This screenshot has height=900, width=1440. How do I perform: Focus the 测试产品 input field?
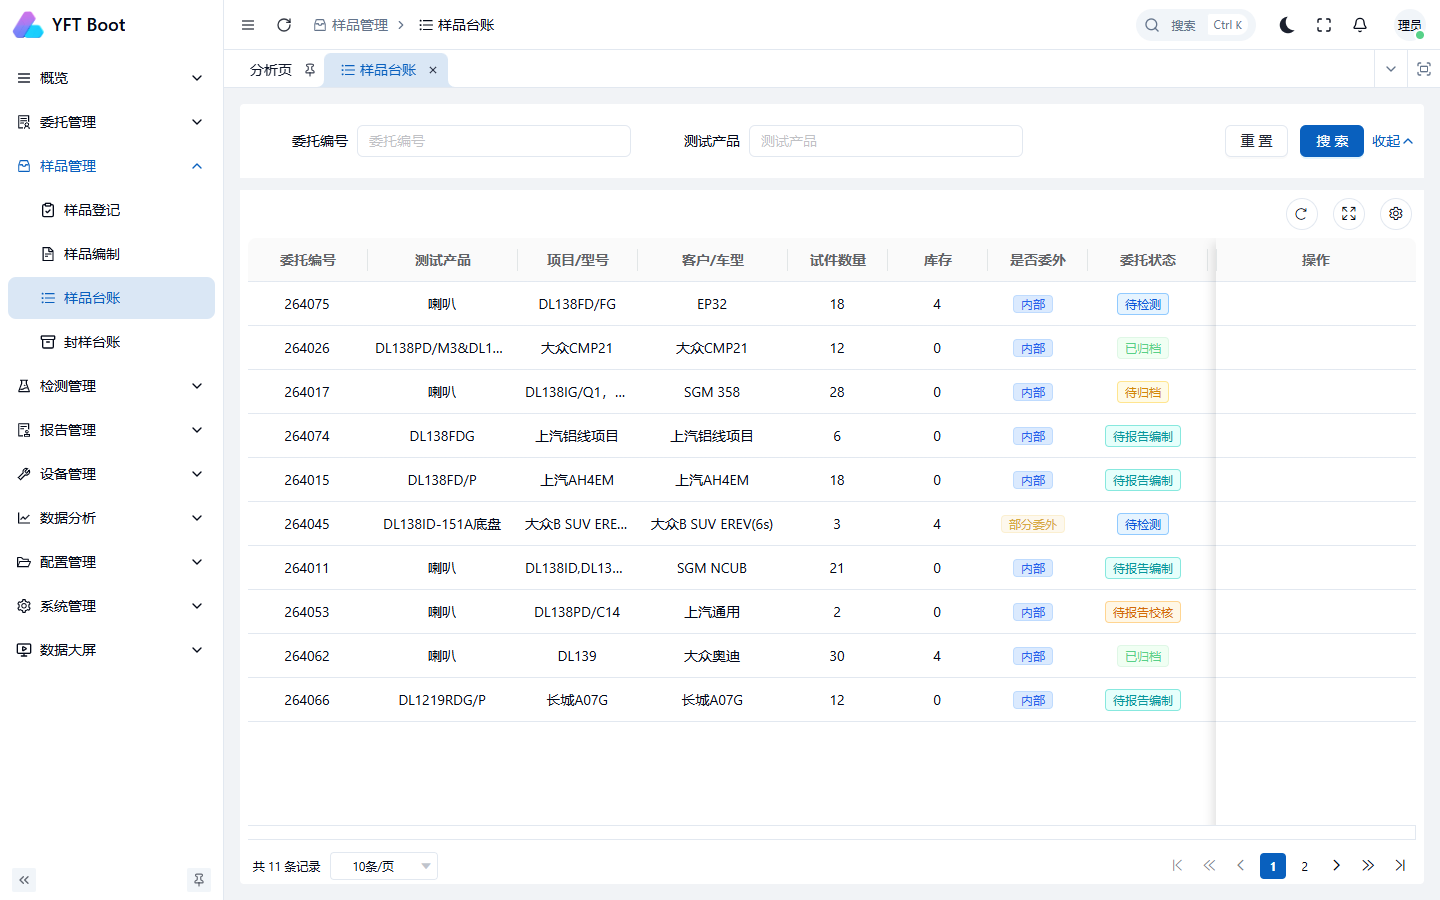[886, 141]
